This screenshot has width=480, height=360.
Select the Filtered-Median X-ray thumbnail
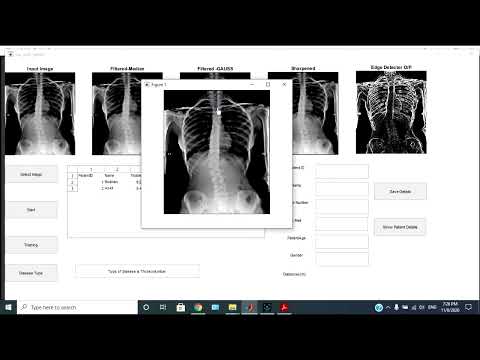pyautogui.click(x=116, y=113)
